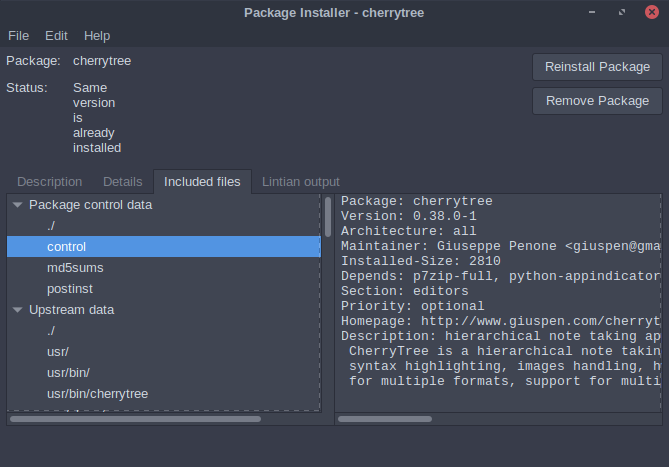669x467 pixels.
Task: Select the usr/bin/cherrytree entry
Action: click(x=97, y=394)
